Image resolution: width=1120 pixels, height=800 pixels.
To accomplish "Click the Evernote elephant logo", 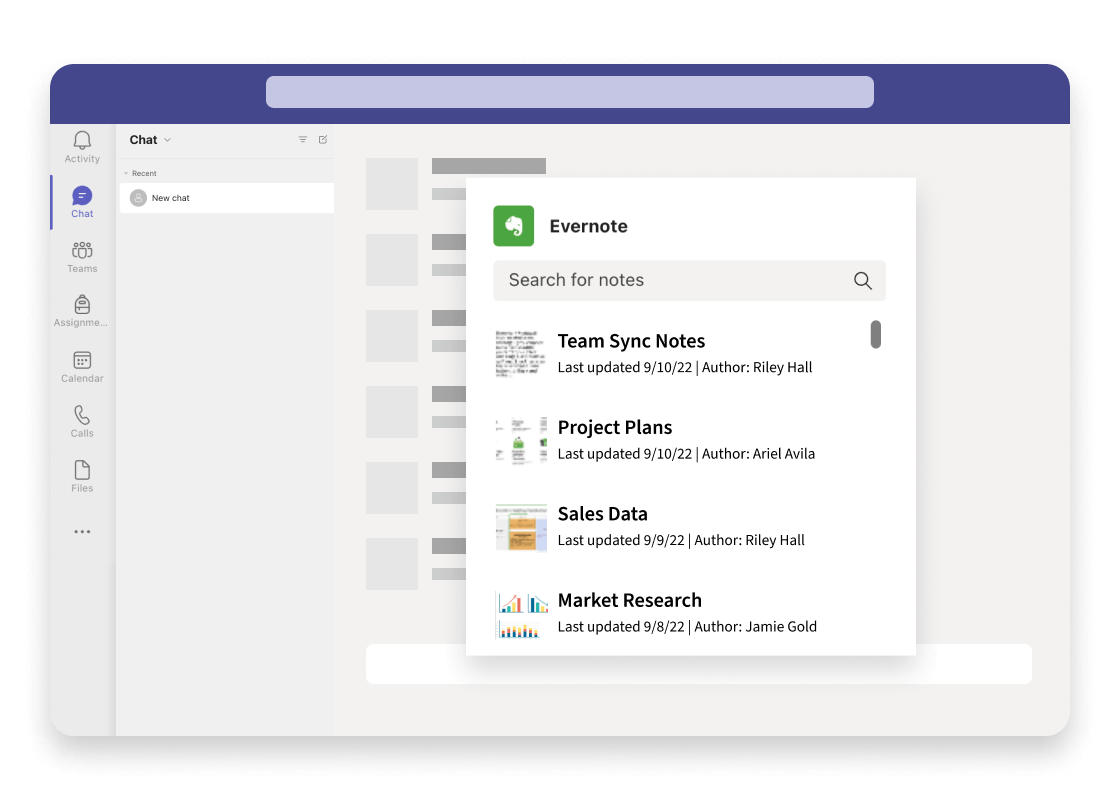I will (514, 226).
